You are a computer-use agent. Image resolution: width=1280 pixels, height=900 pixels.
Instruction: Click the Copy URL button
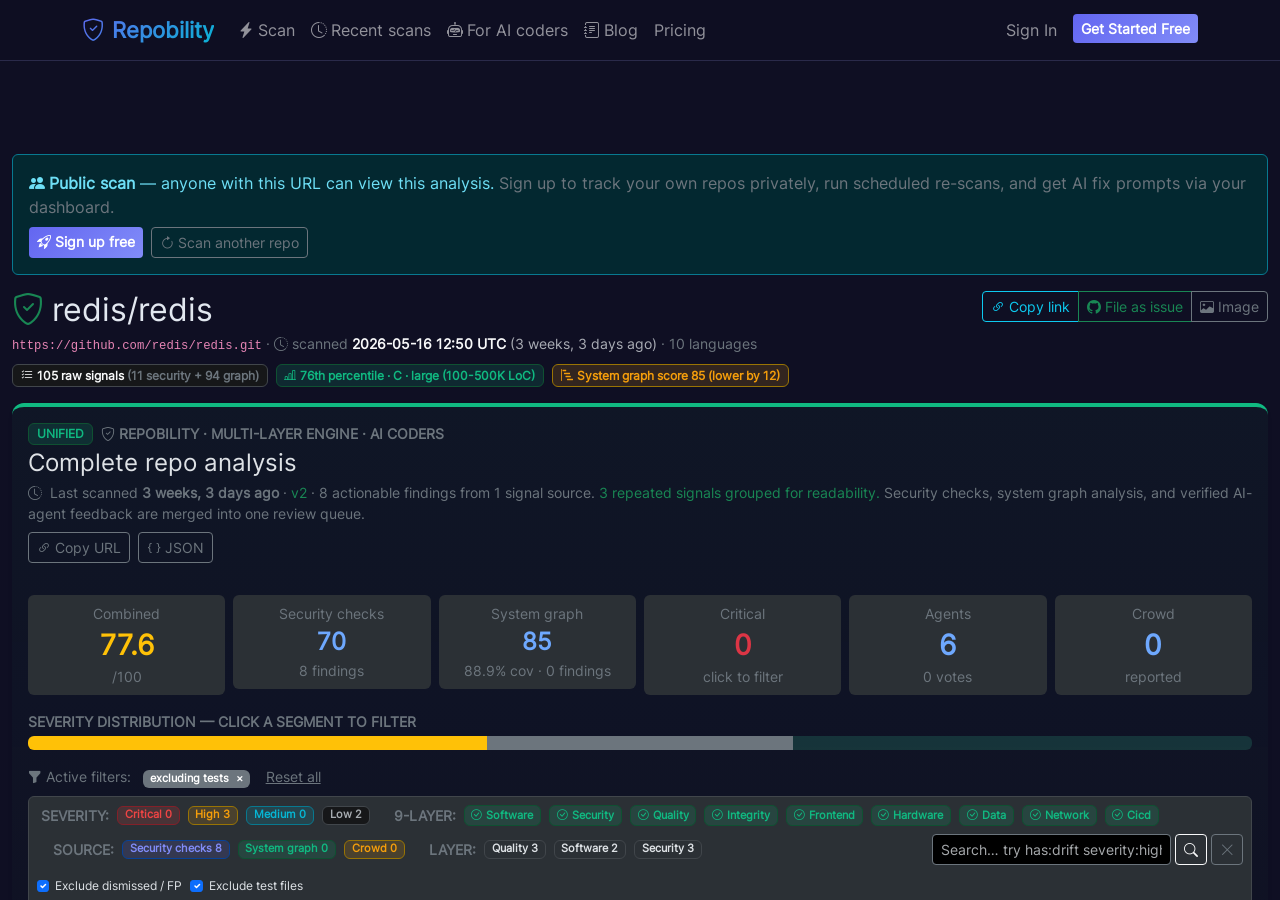pos(79,548)
